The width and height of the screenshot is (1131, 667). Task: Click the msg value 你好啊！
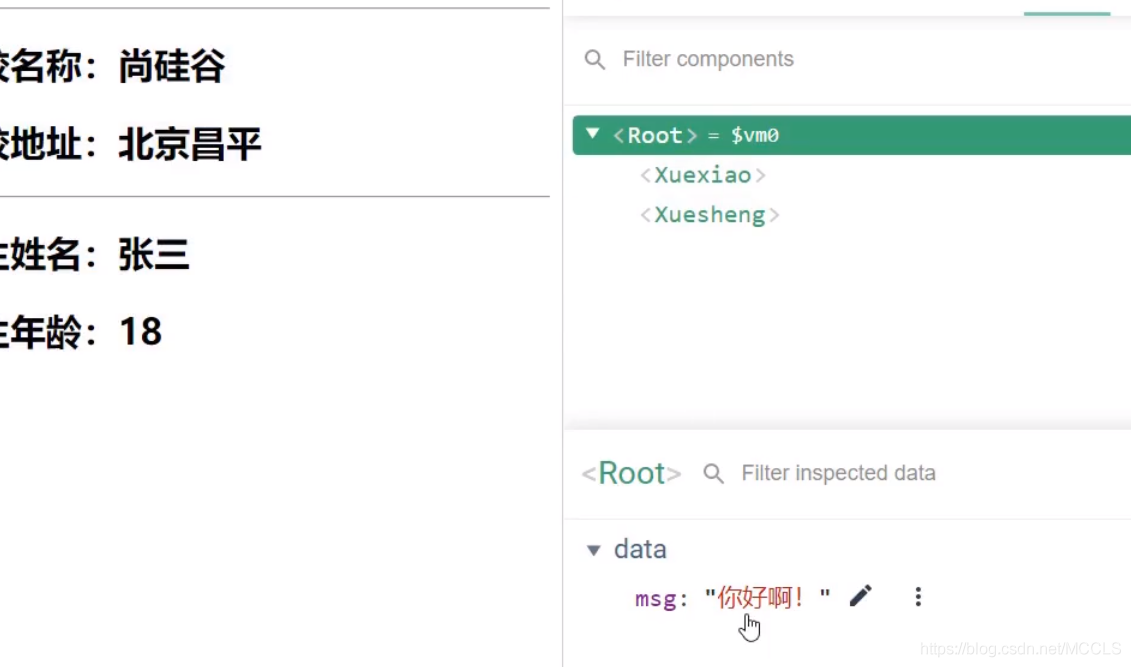(762, 598)
